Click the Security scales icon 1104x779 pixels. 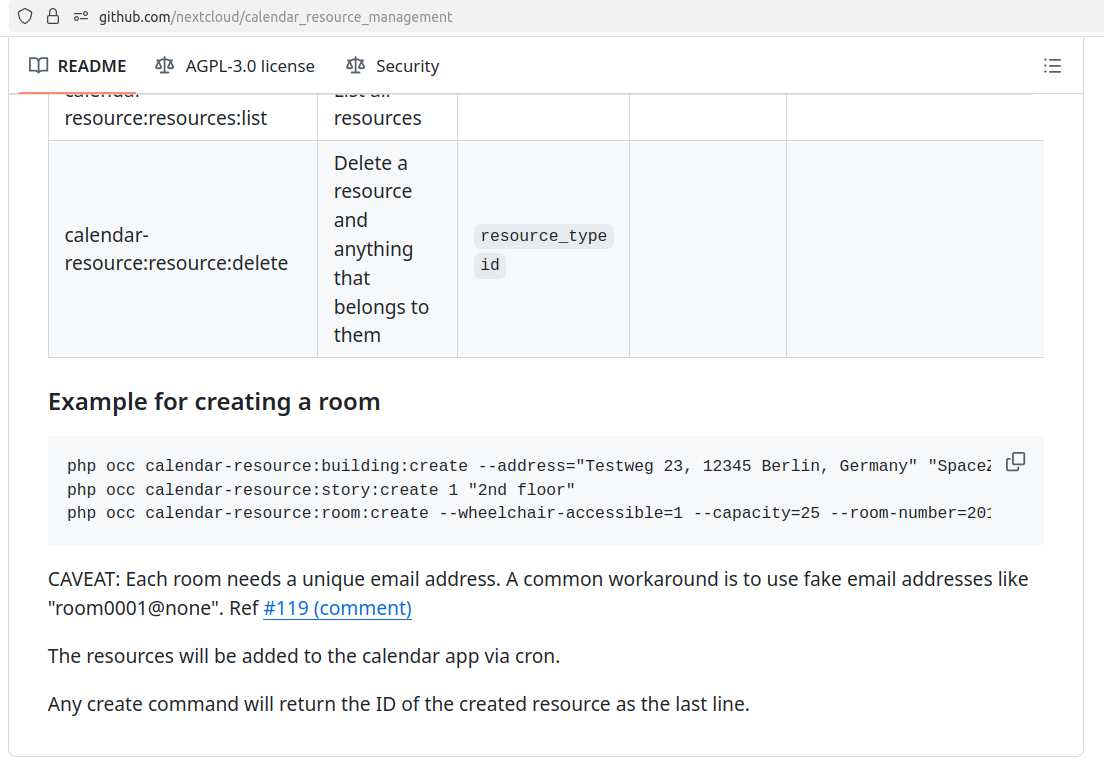pyautogui.click(x=356, y=66)
